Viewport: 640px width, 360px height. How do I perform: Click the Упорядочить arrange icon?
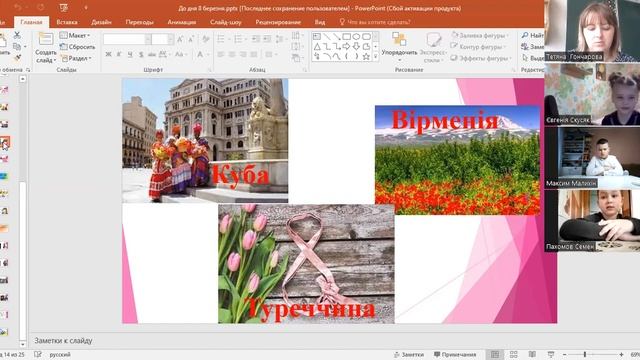[x=399, y=40]
